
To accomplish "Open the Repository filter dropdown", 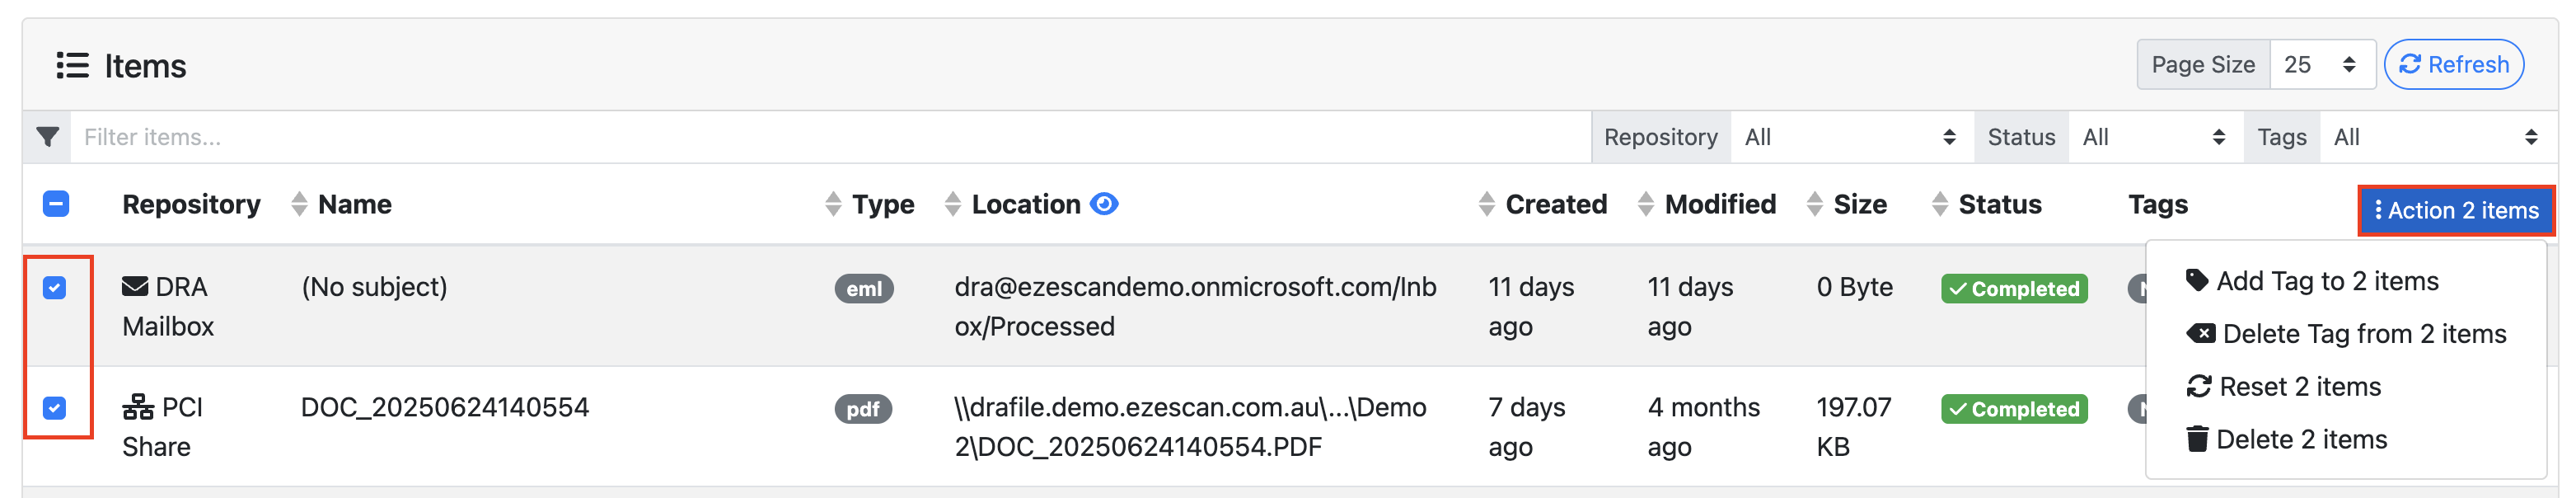I will [1852, 136].
